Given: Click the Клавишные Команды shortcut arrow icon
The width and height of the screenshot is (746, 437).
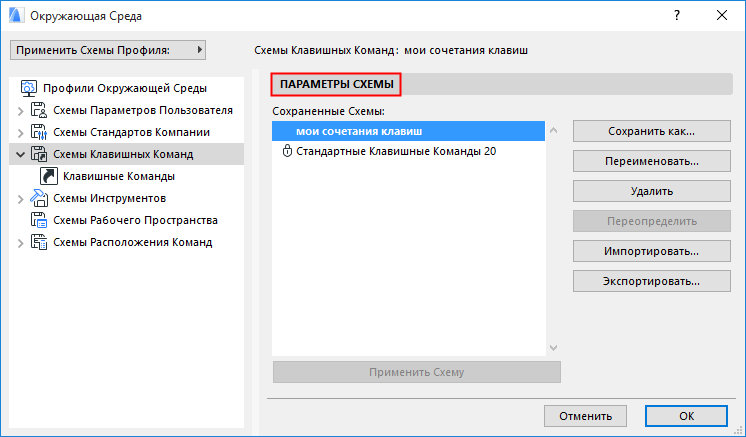Looking at the screenshot, I should point(49,176).
